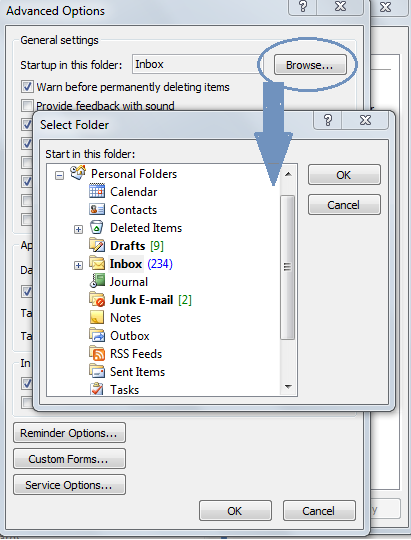Select Tasks in the folder tree
The height and width of the screenshot is (540, 411).
(x=124, y=390)
